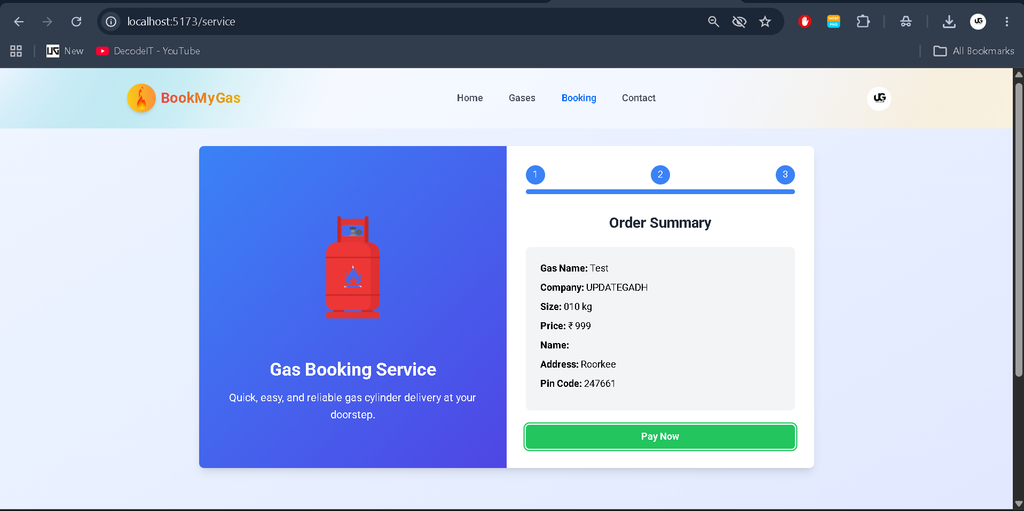
Task: Open the DecodeIT - YouTube bookmark
Action: 148,51
